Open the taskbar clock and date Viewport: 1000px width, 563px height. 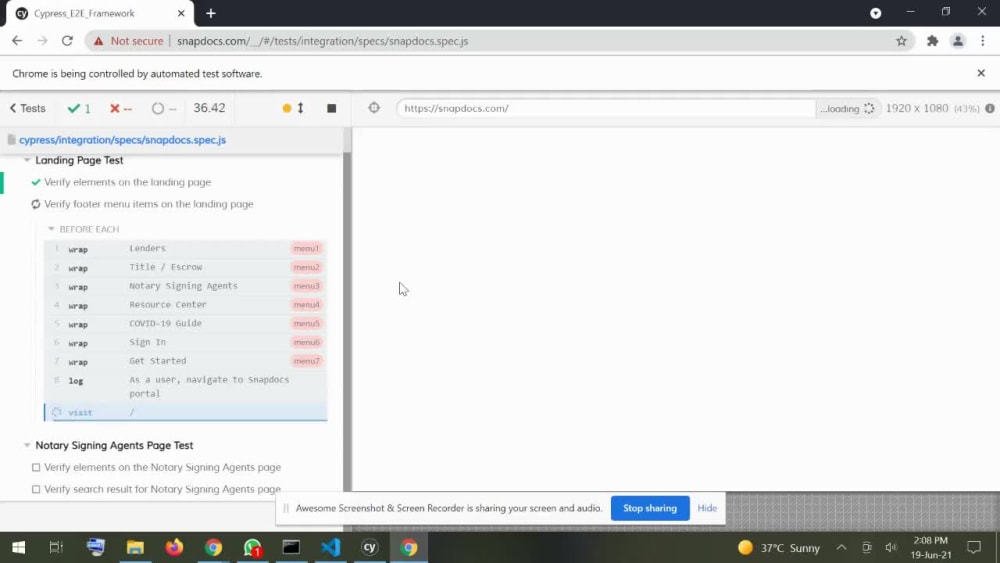click(x=931, y=548)
